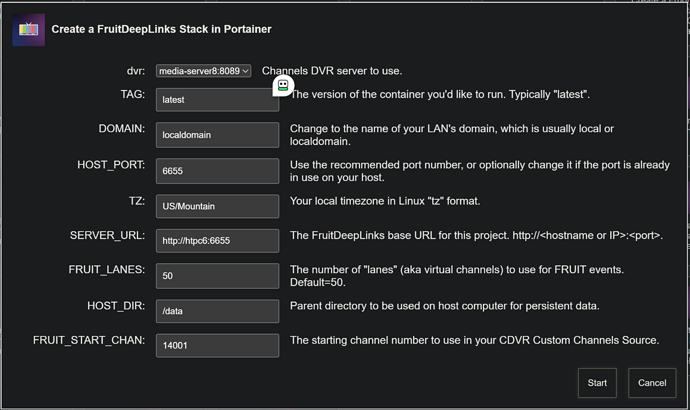Click the Cancel button
The image size is (690, 410).
click(652, 383)
